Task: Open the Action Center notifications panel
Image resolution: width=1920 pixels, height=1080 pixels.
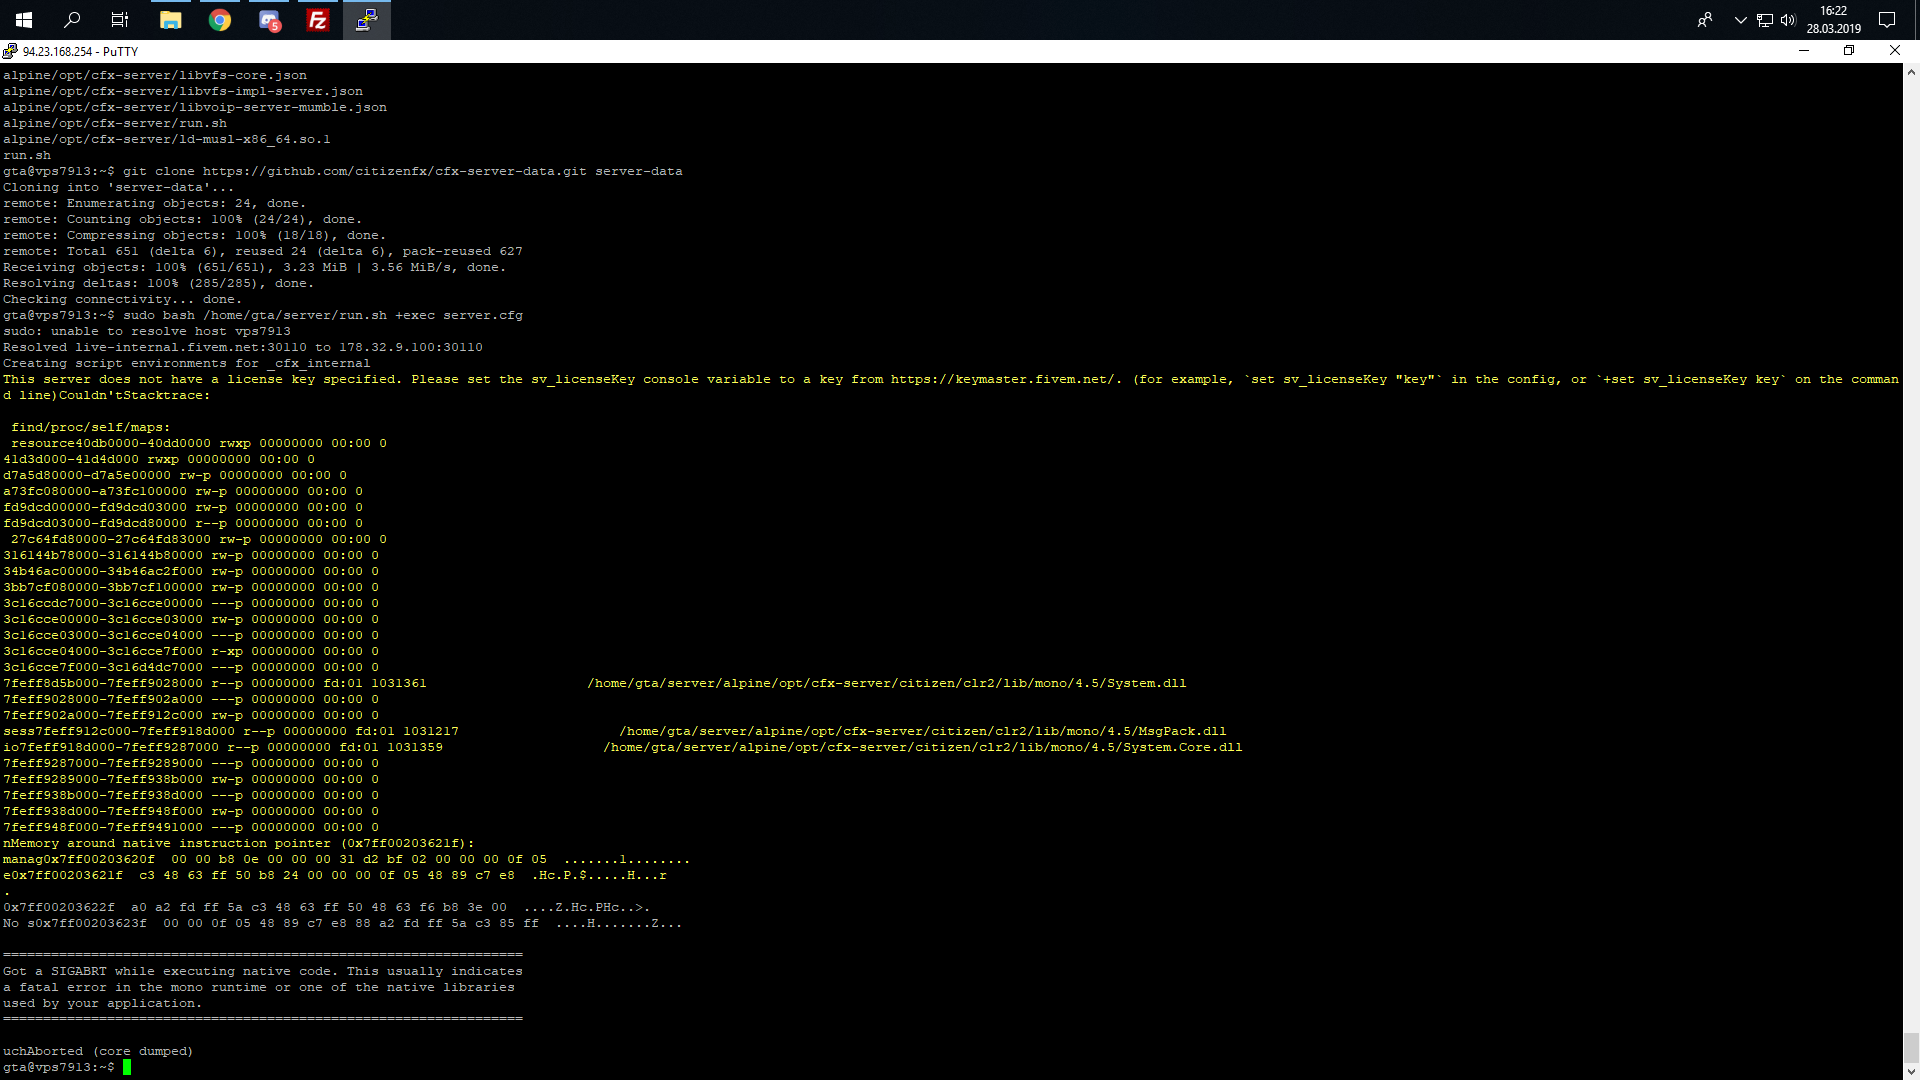Action: click(1887, 20)
